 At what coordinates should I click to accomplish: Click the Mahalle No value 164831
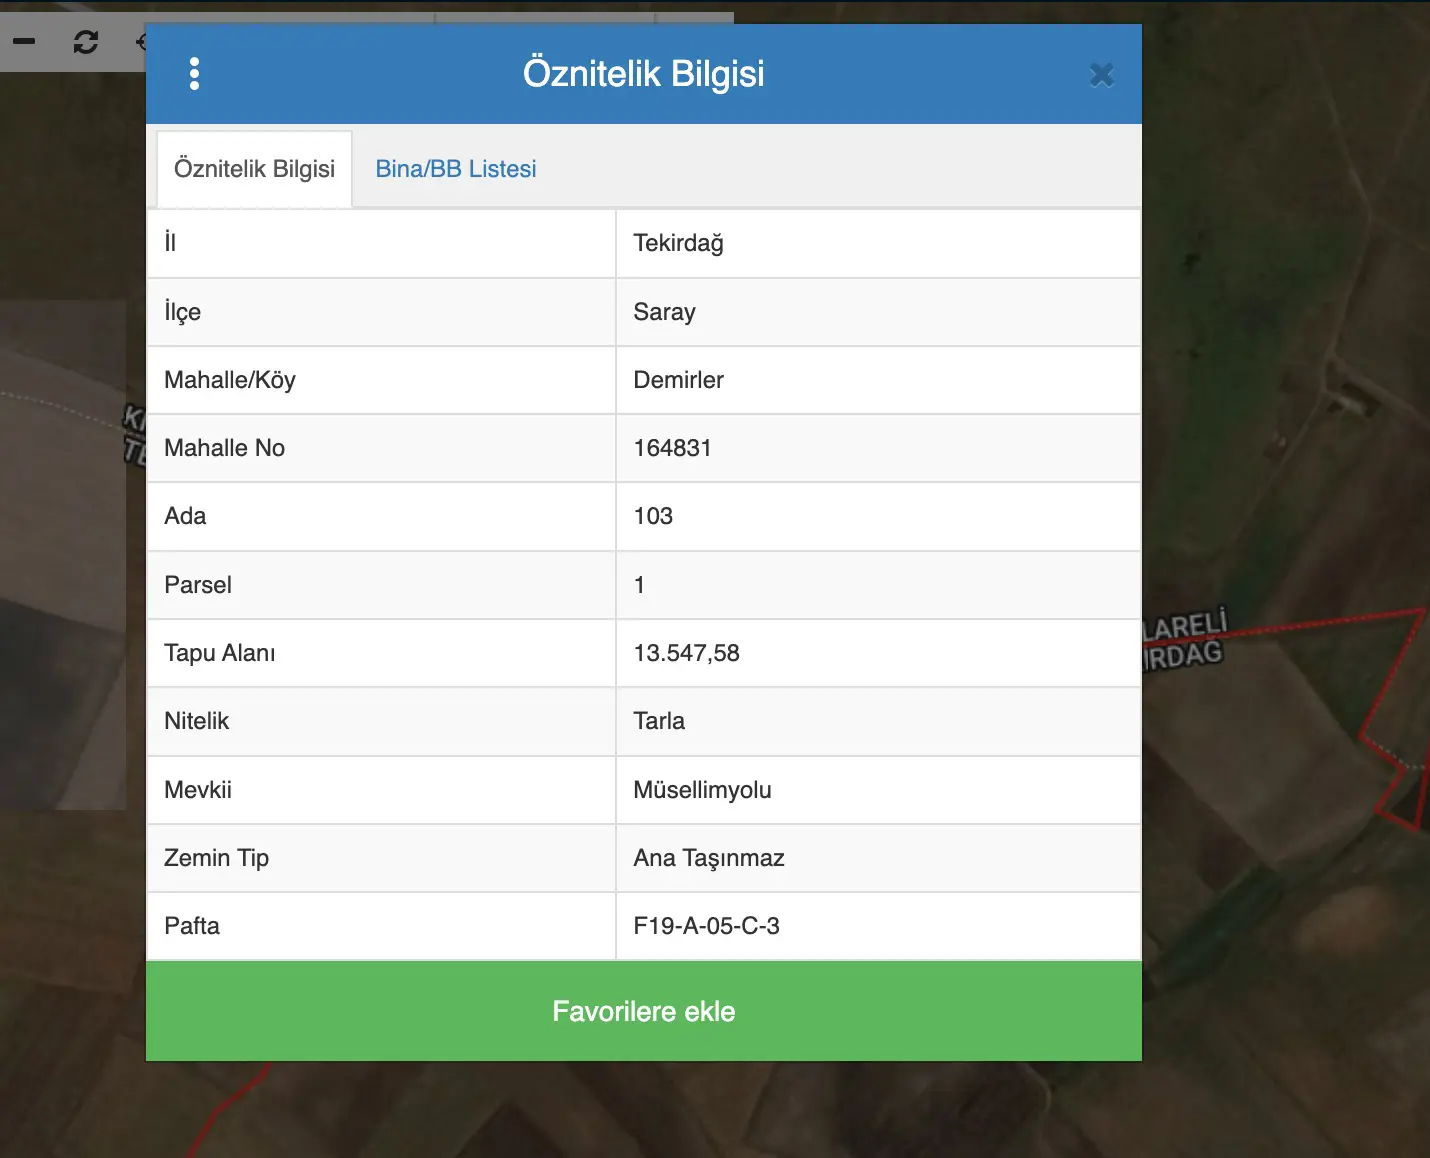[x=672, y=448]
